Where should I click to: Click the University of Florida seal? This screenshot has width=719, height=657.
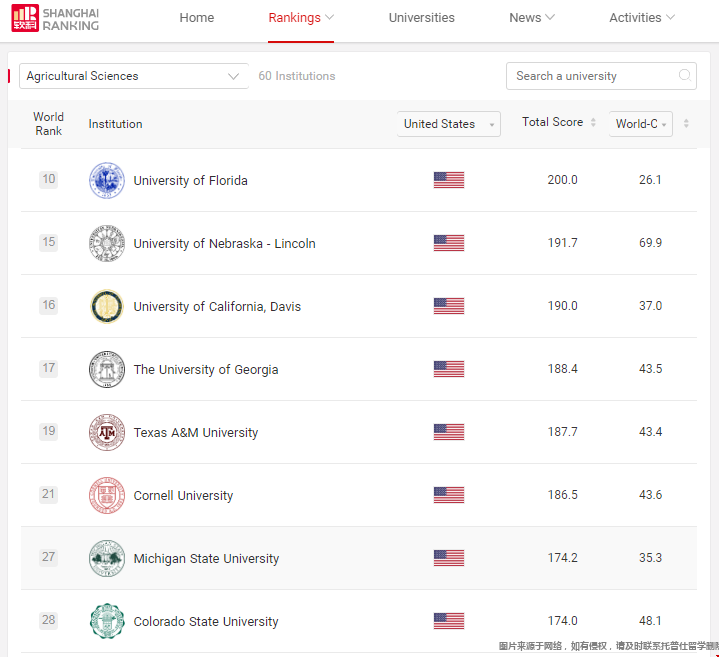click(x=107, y=180)
